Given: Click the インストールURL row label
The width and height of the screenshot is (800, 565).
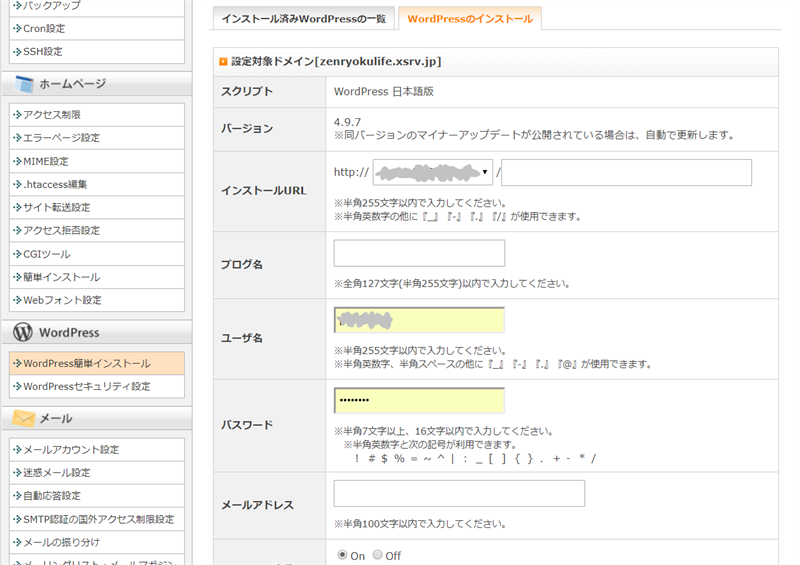Looking at the screenshot, I should 264,191.
